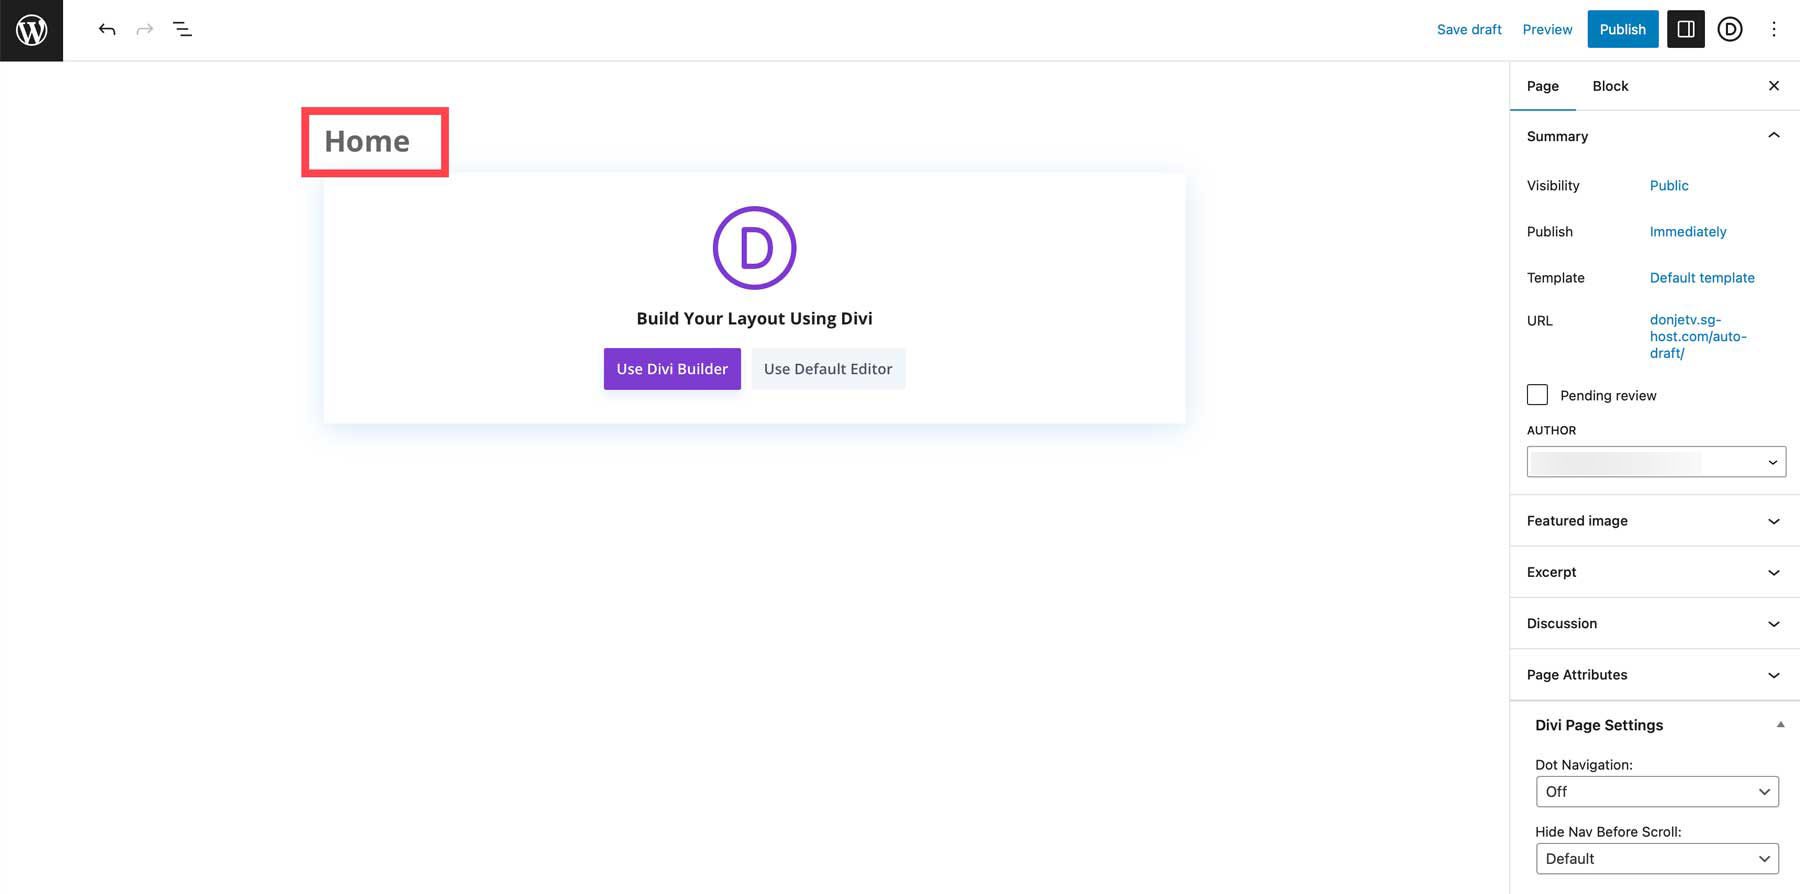Click the large purple Divi logo
The width and height of the screenshot is (1800, 894).
click(755, 248)
